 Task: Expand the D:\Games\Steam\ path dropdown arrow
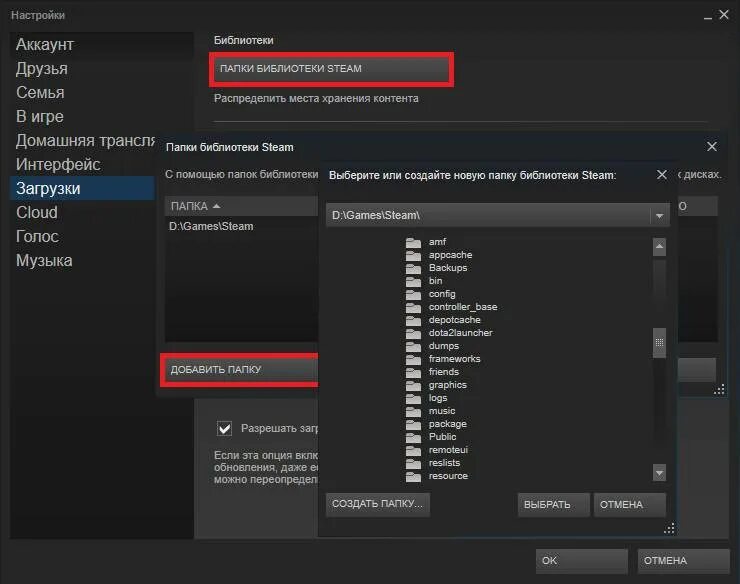click(x=659, y=216)
